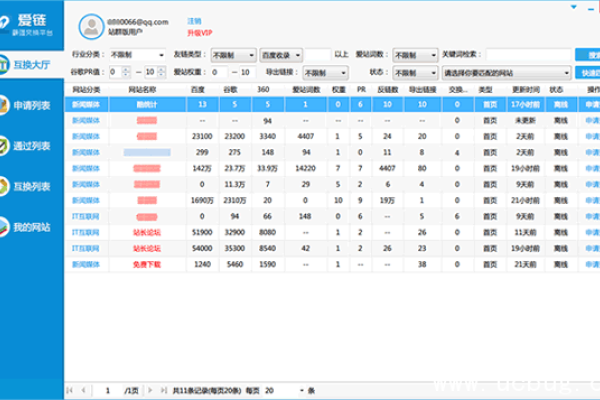Click the blue search button beside keyword field
The image size is (600, 400).
coord(588,55)
